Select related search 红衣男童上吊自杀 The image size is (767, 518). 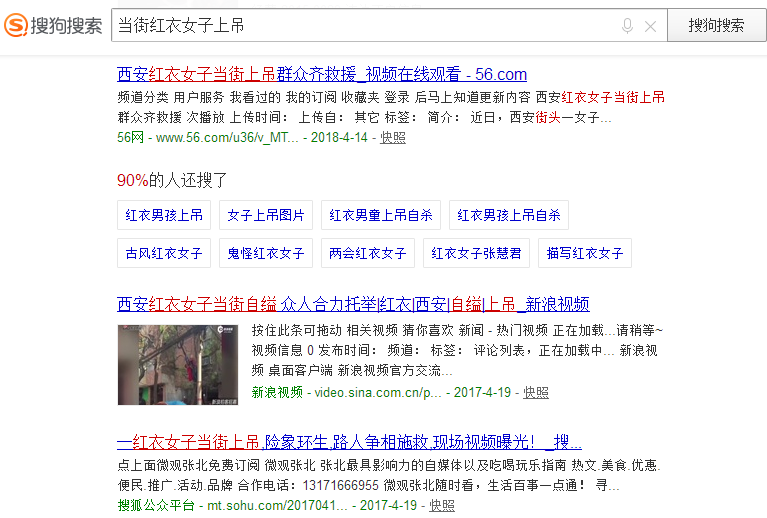click(x=381, y=215)
